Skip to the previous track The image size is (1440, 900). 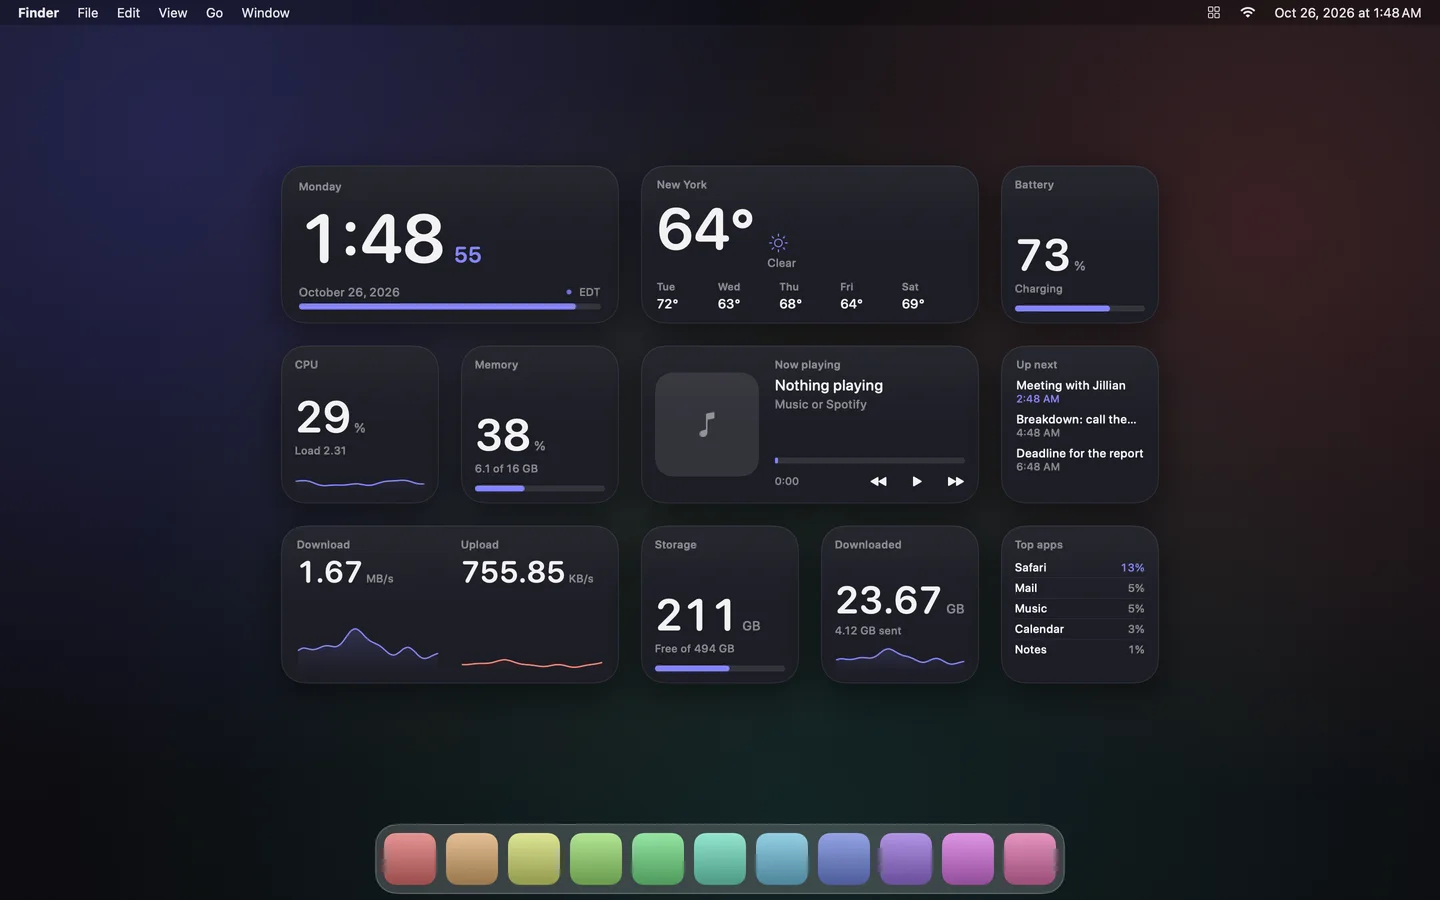point(878,481)
